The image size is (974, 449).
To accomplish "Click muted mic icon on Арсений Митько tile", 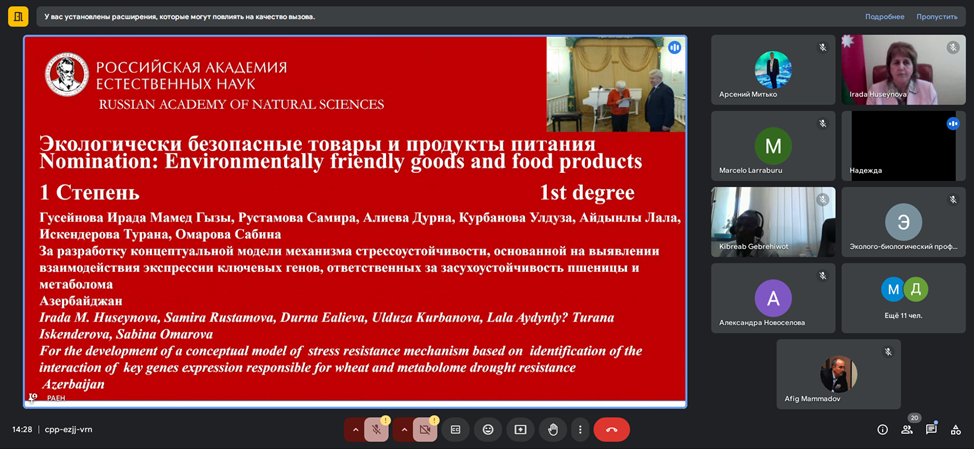I will 822,47.
